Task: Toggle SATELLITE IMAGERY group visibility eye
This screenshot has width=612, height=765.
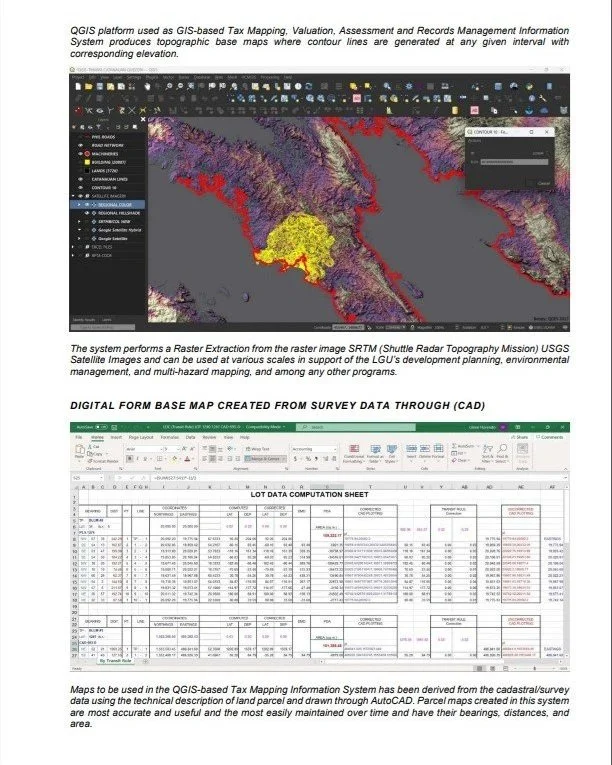Action: 81,196
